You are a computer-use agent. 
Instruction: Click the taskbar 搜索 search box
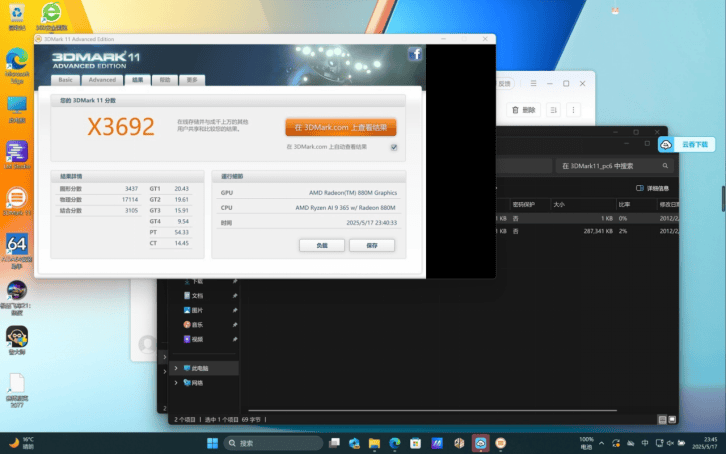(x=273, y=443)
